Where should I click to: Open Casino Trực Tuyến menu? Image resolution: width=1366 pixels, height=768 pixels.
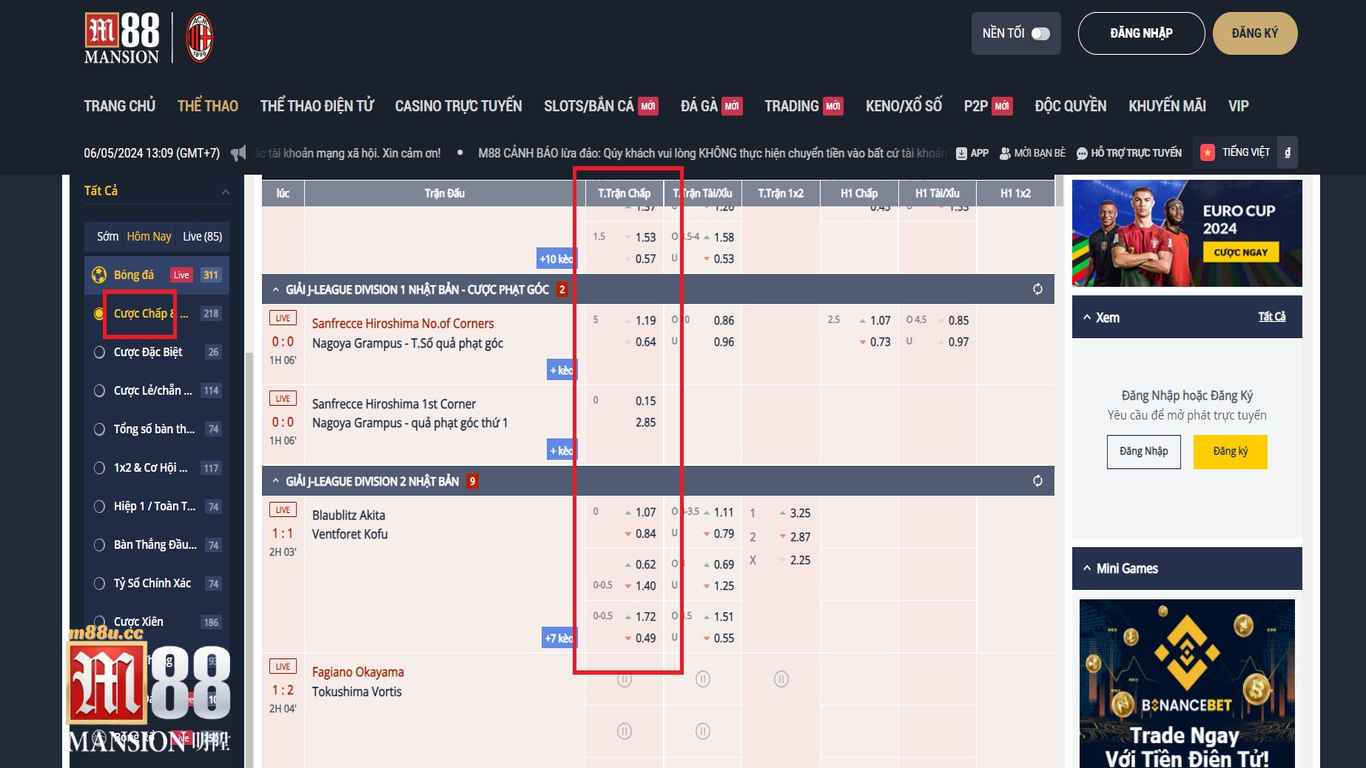[458, 105]
